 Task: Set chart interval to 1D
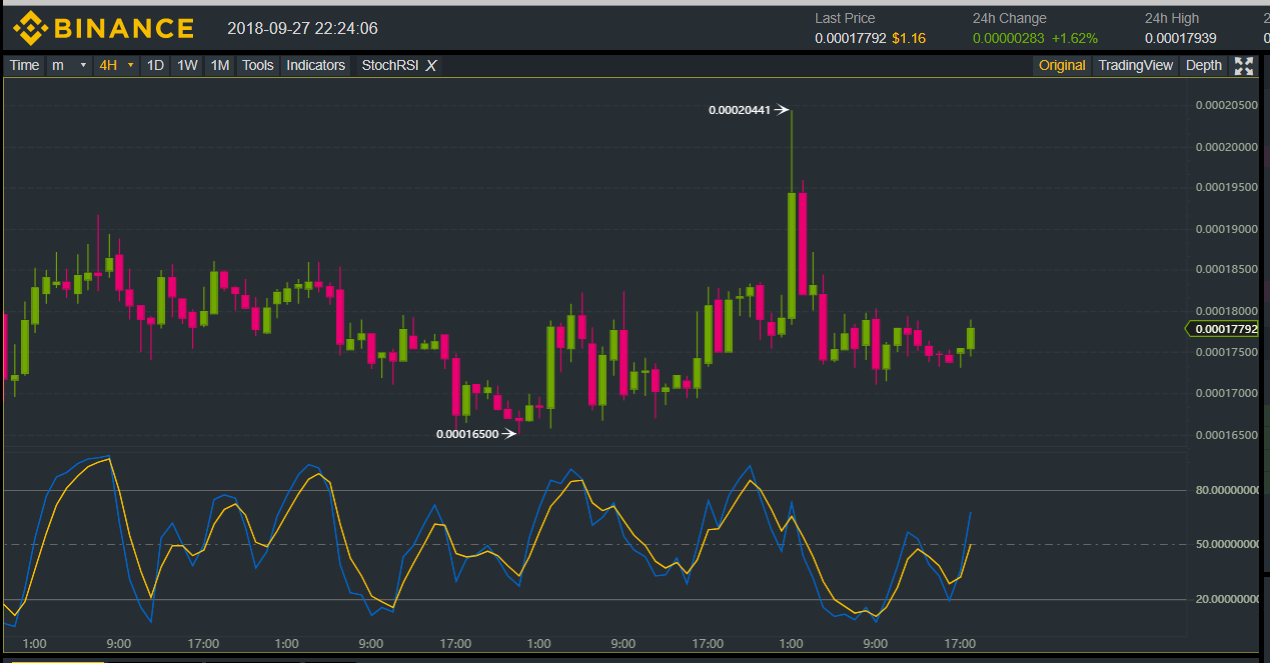pos(155,66)
